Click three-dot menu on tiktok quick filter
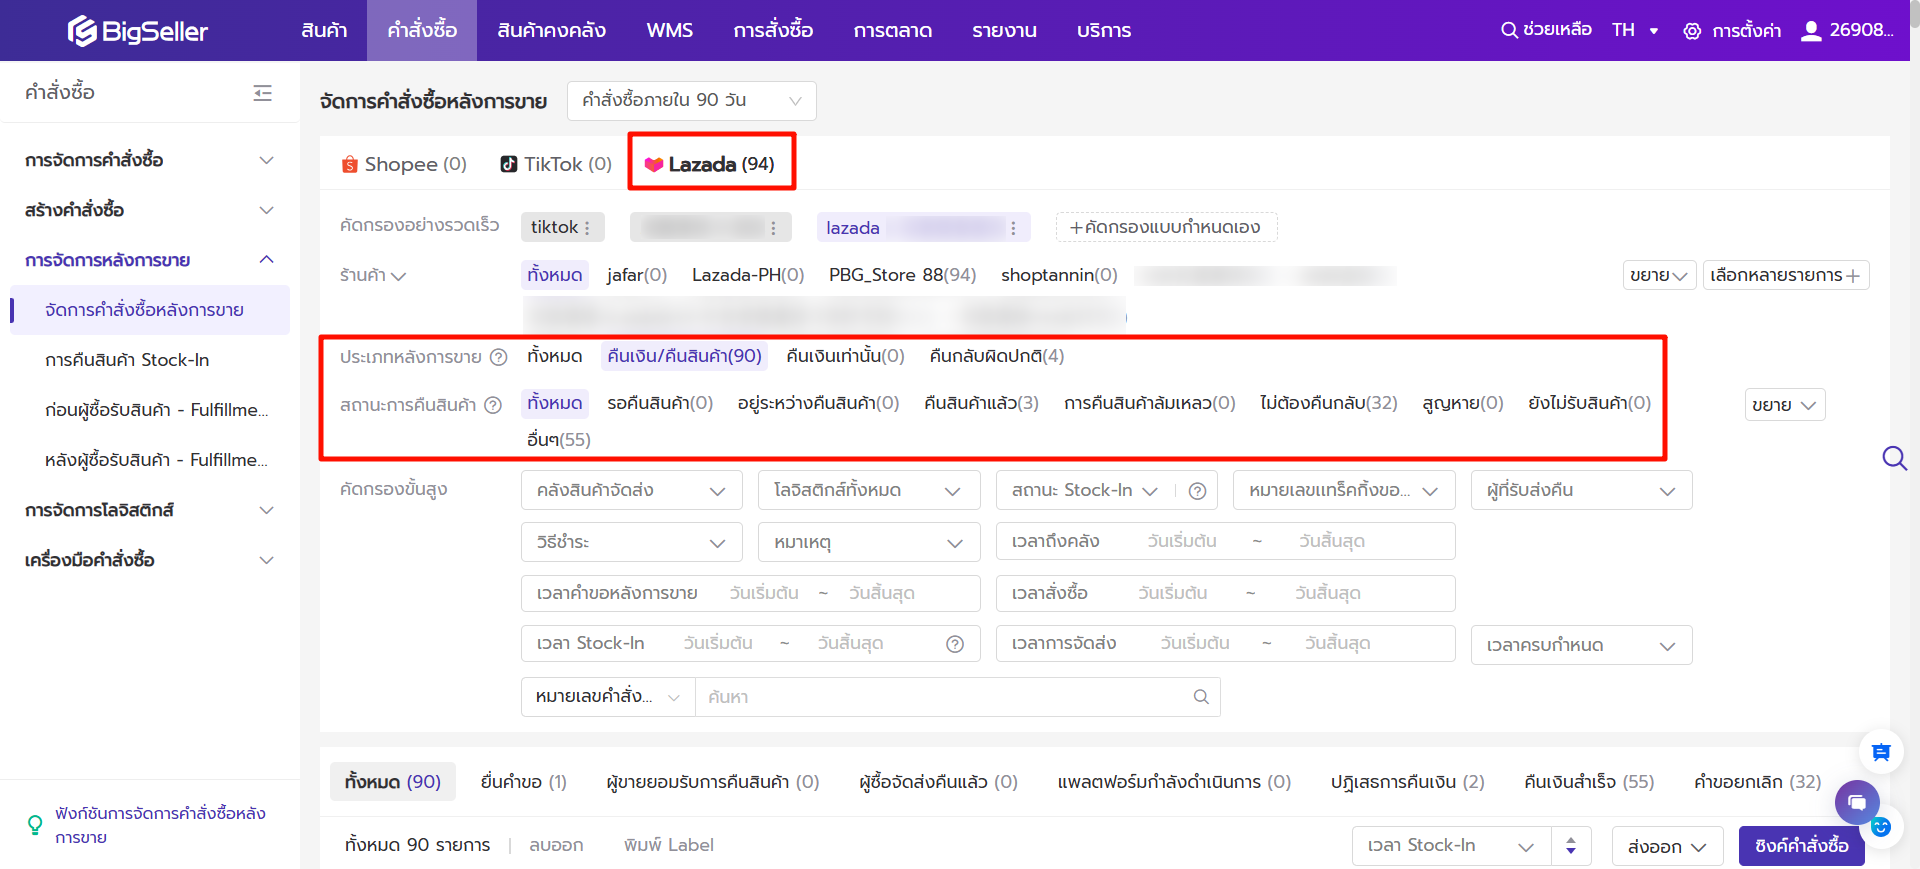Viewport: 1920px width, 869px height. tap(587, 228)
